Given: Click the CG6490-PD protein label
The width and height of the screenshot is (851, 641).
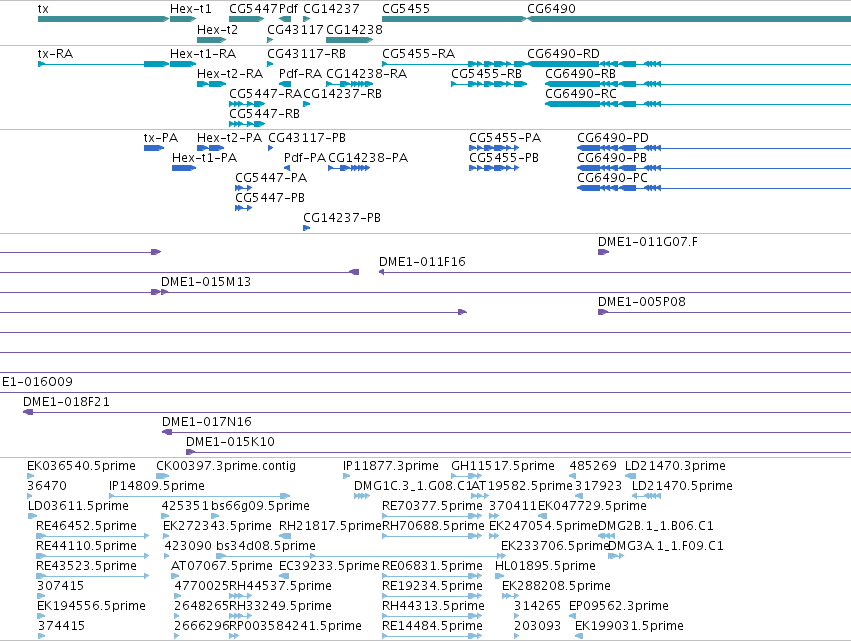Looking at the screenshot, I should [x=613, y=138].
